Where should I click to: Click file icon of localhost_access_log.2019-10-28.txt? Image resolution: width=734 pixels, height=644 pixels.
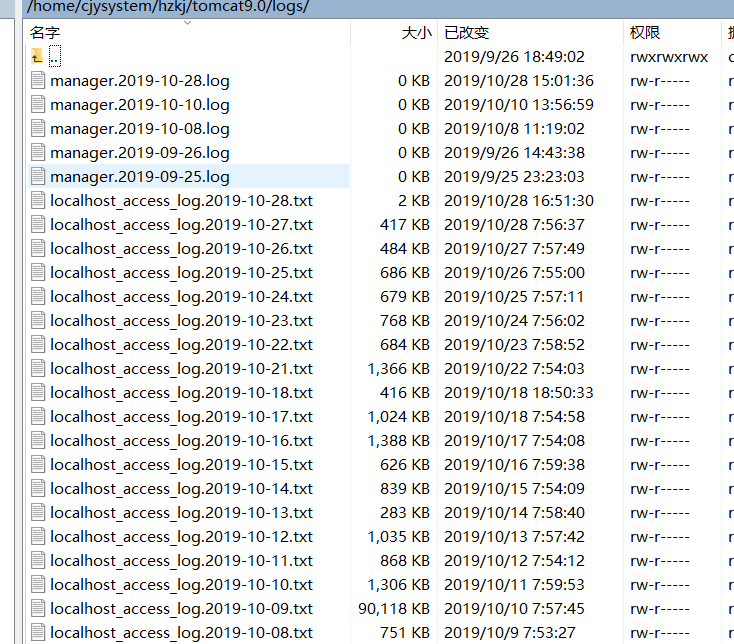coord(38,201)
